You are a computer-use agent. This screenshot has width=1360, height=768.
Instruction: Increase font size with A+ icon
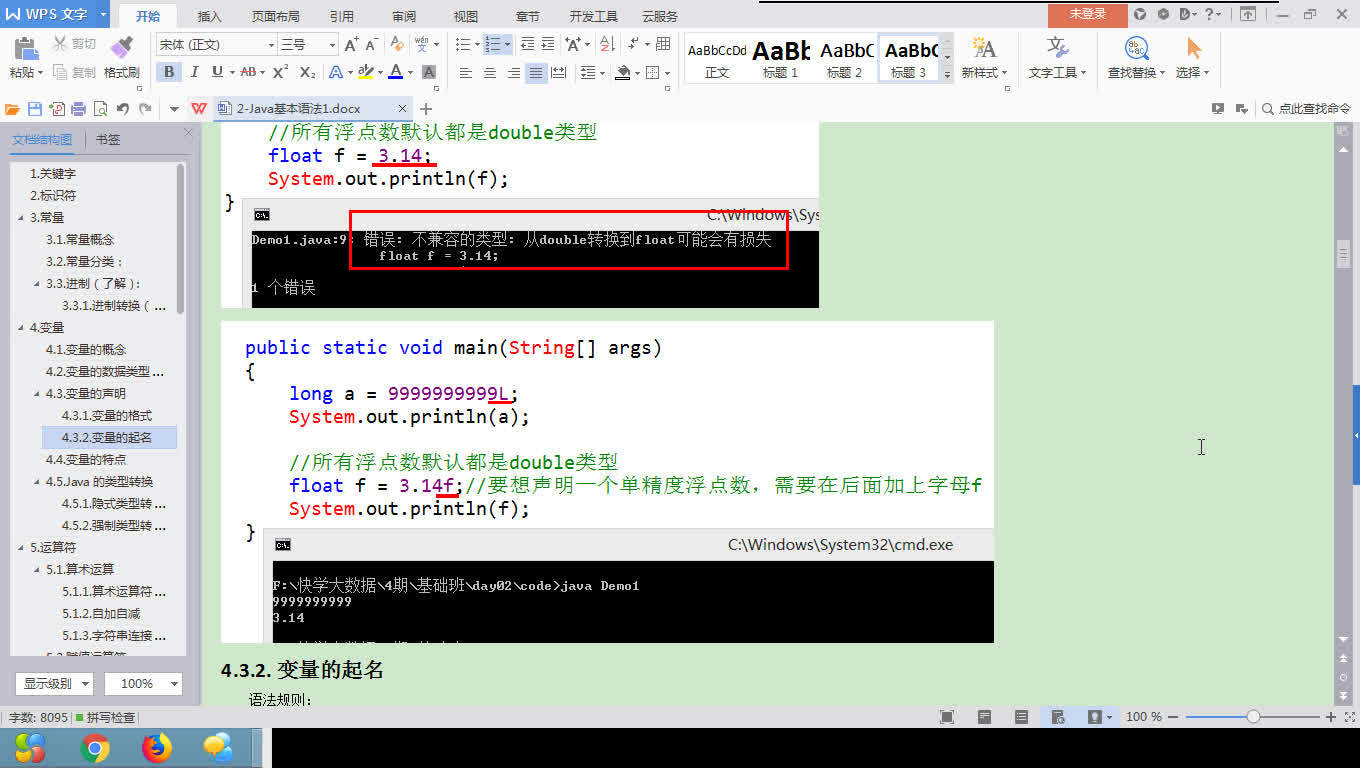pos(351,44)
